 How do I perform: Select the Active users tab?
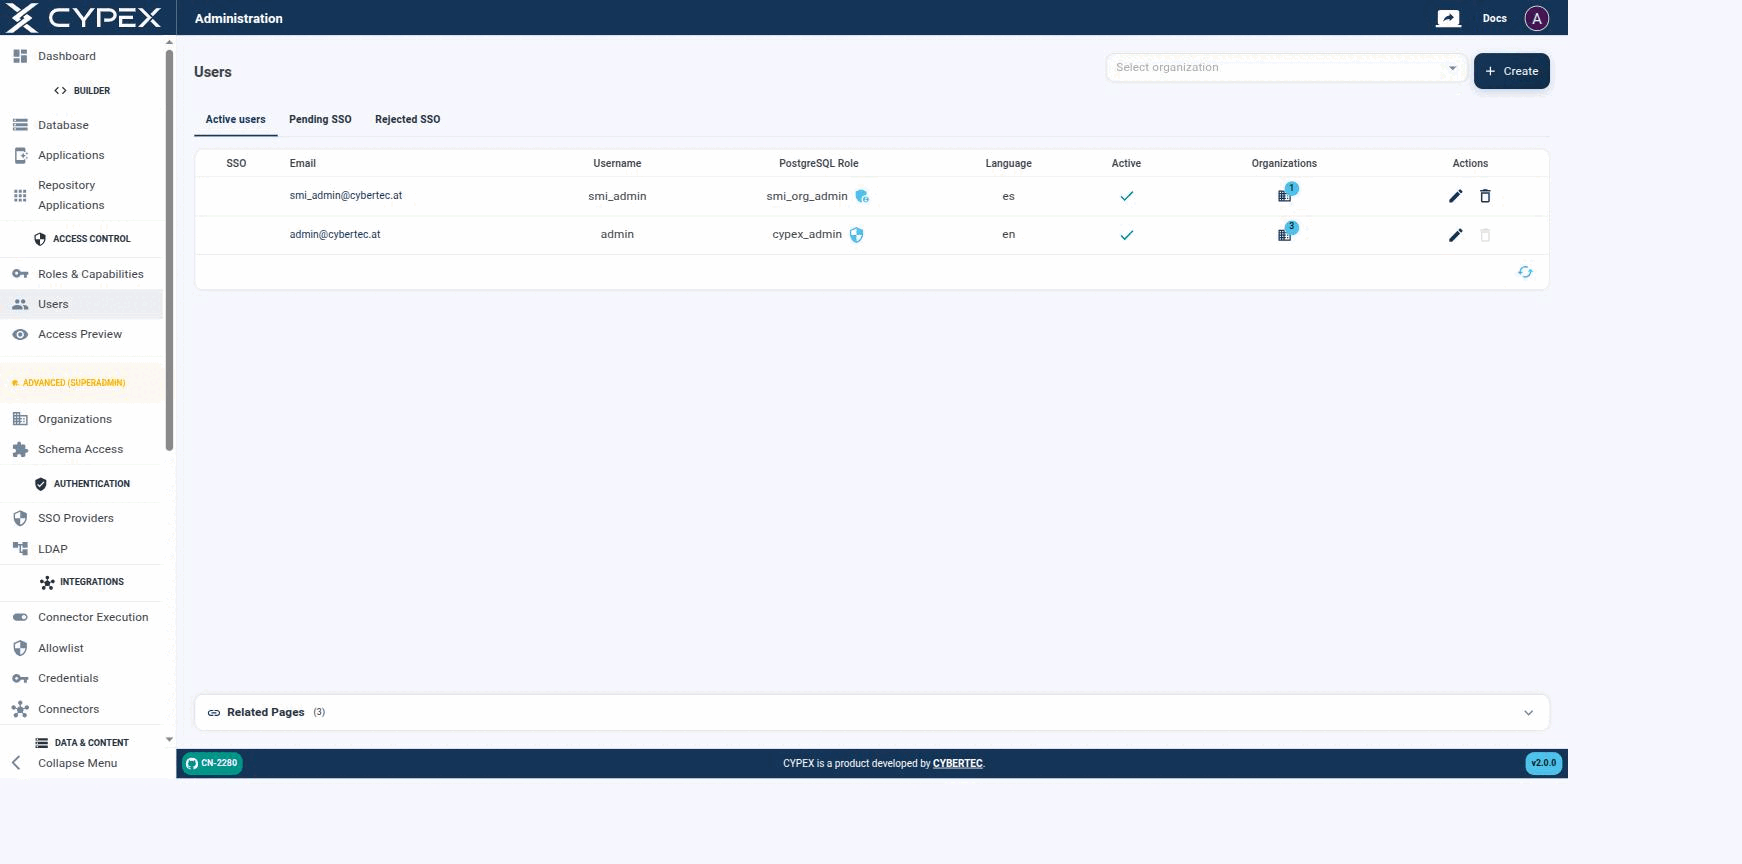236,119
